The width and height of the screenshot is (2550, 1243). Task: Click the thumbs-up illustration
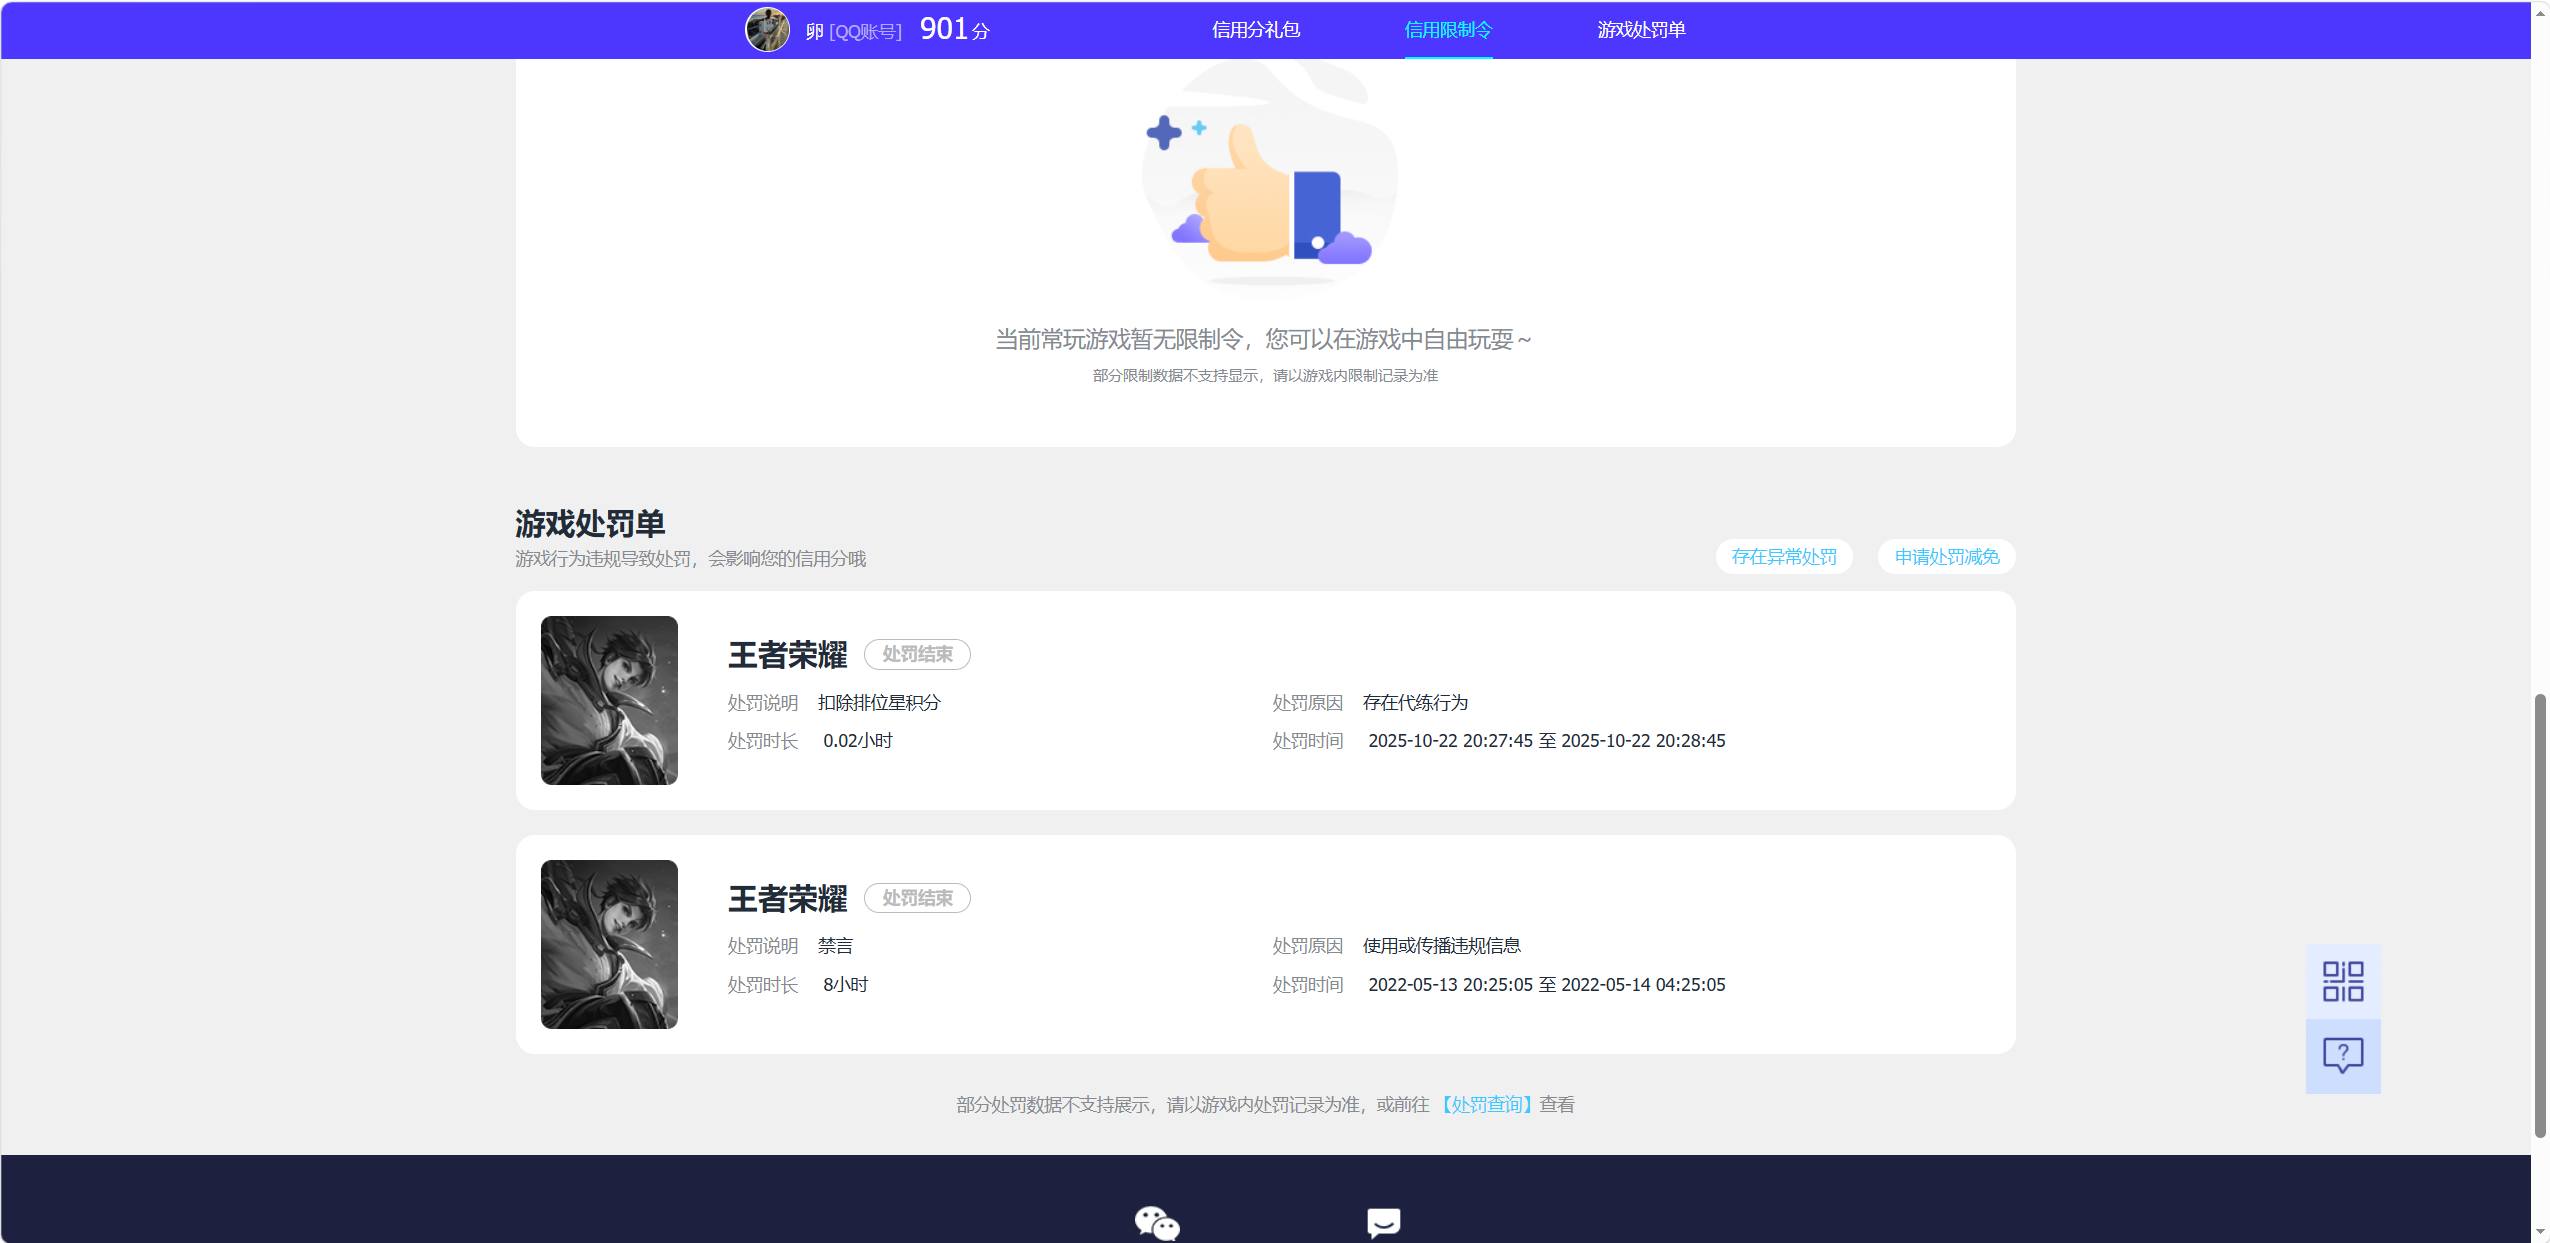pyautogui.click(x=1269, y=180)
